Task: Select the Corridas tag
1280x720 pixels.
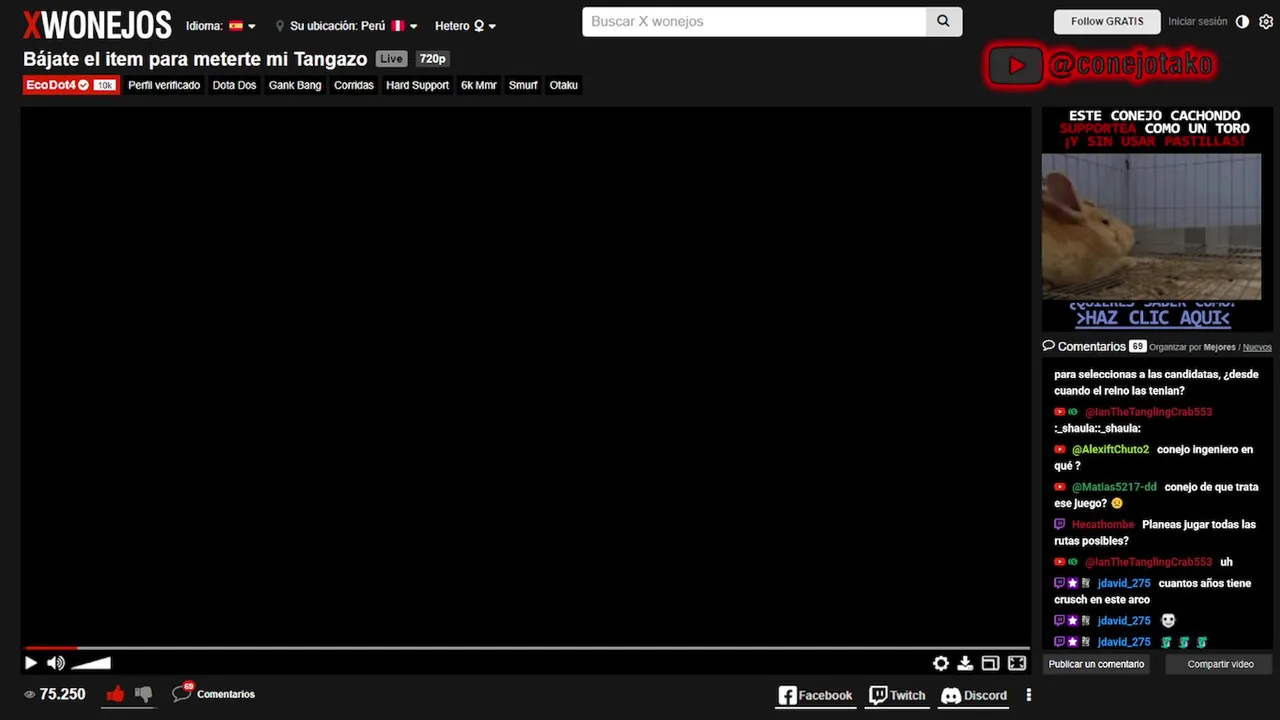Action: coord(354,85)
